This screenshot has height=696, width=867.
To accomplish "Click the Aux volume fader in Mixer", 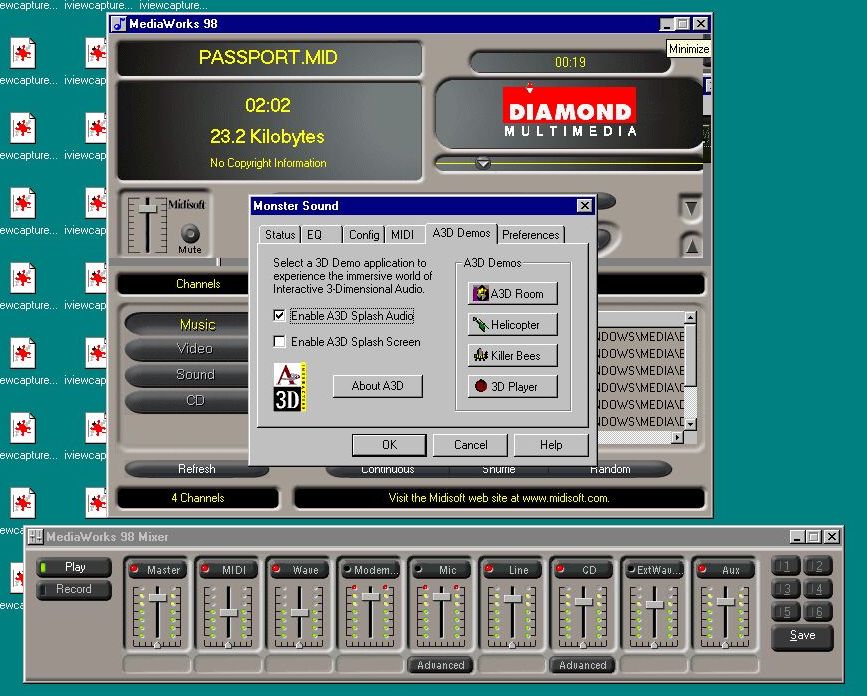I will [725, 601].
